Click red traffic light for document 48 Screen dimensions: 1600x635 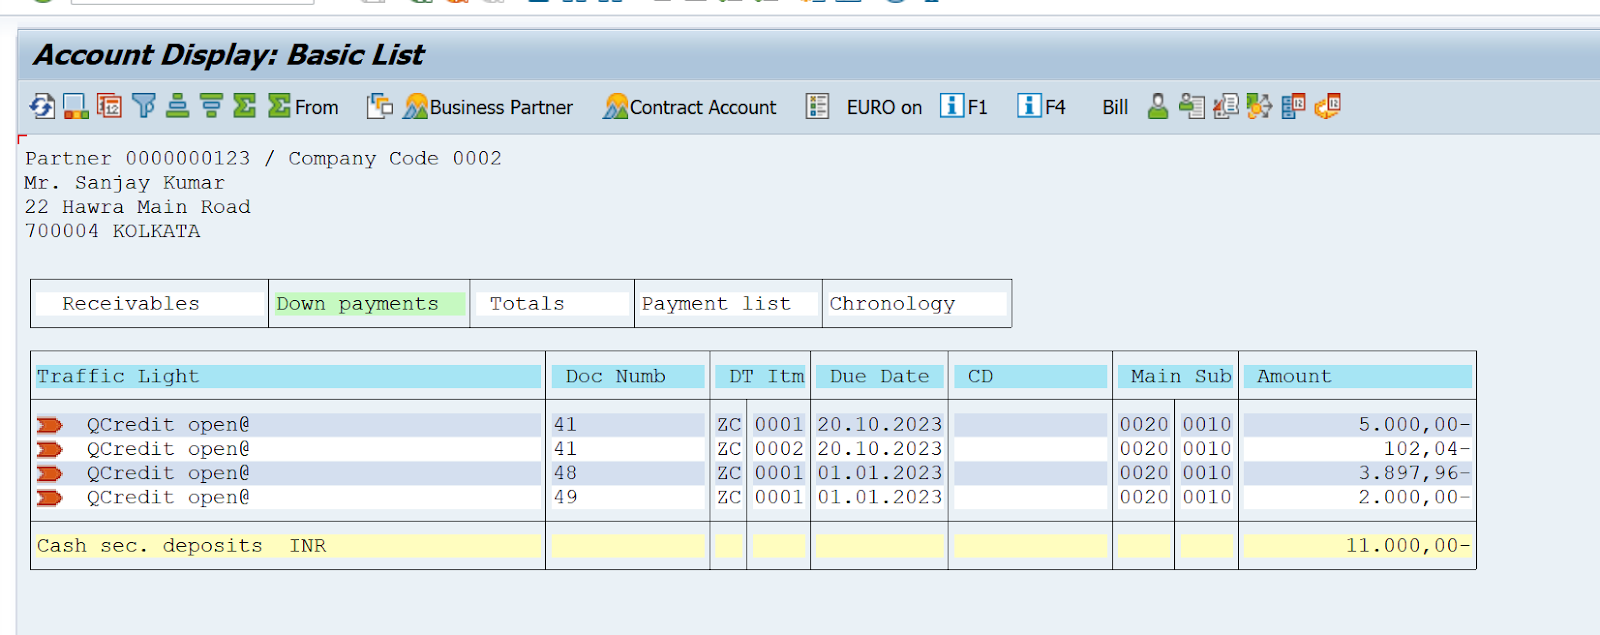[x=50, y=473]
